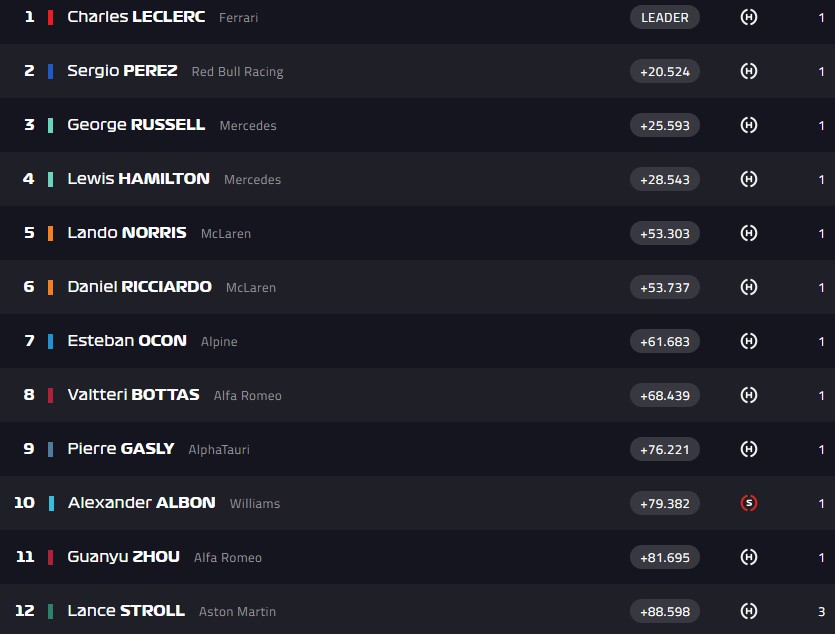835x634 pixels.
Task: Click Stroll's hard tyre icon
Action: pos(748,611)
